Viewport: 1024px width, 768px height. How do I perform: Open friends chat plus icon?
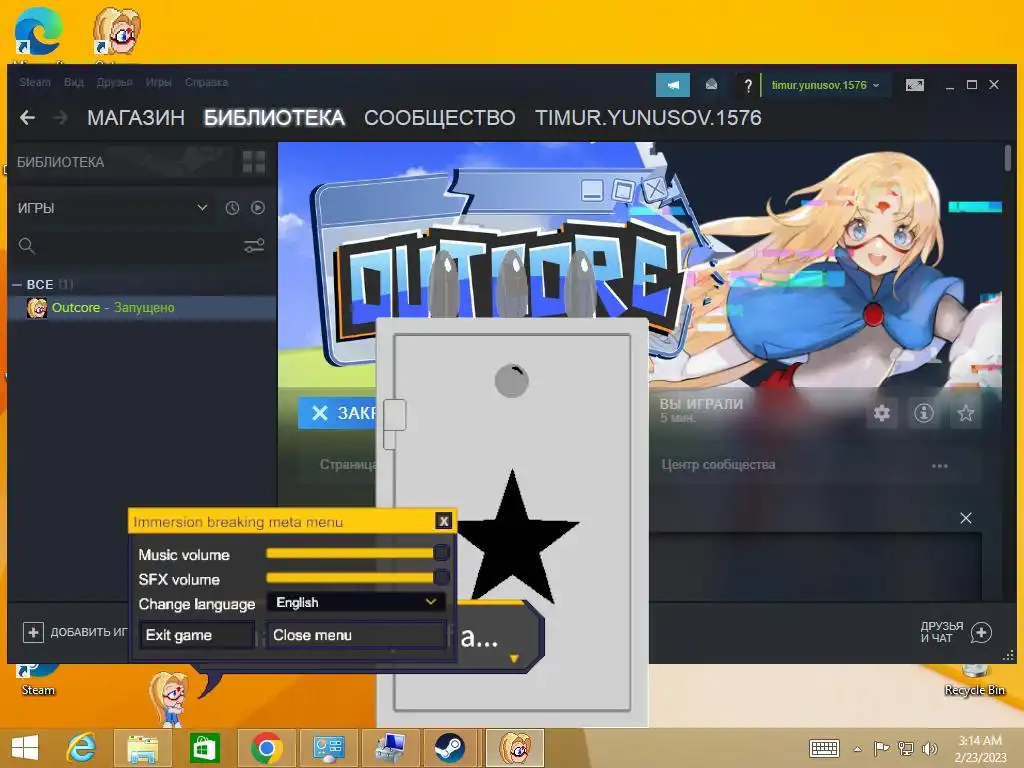point(981,632)
